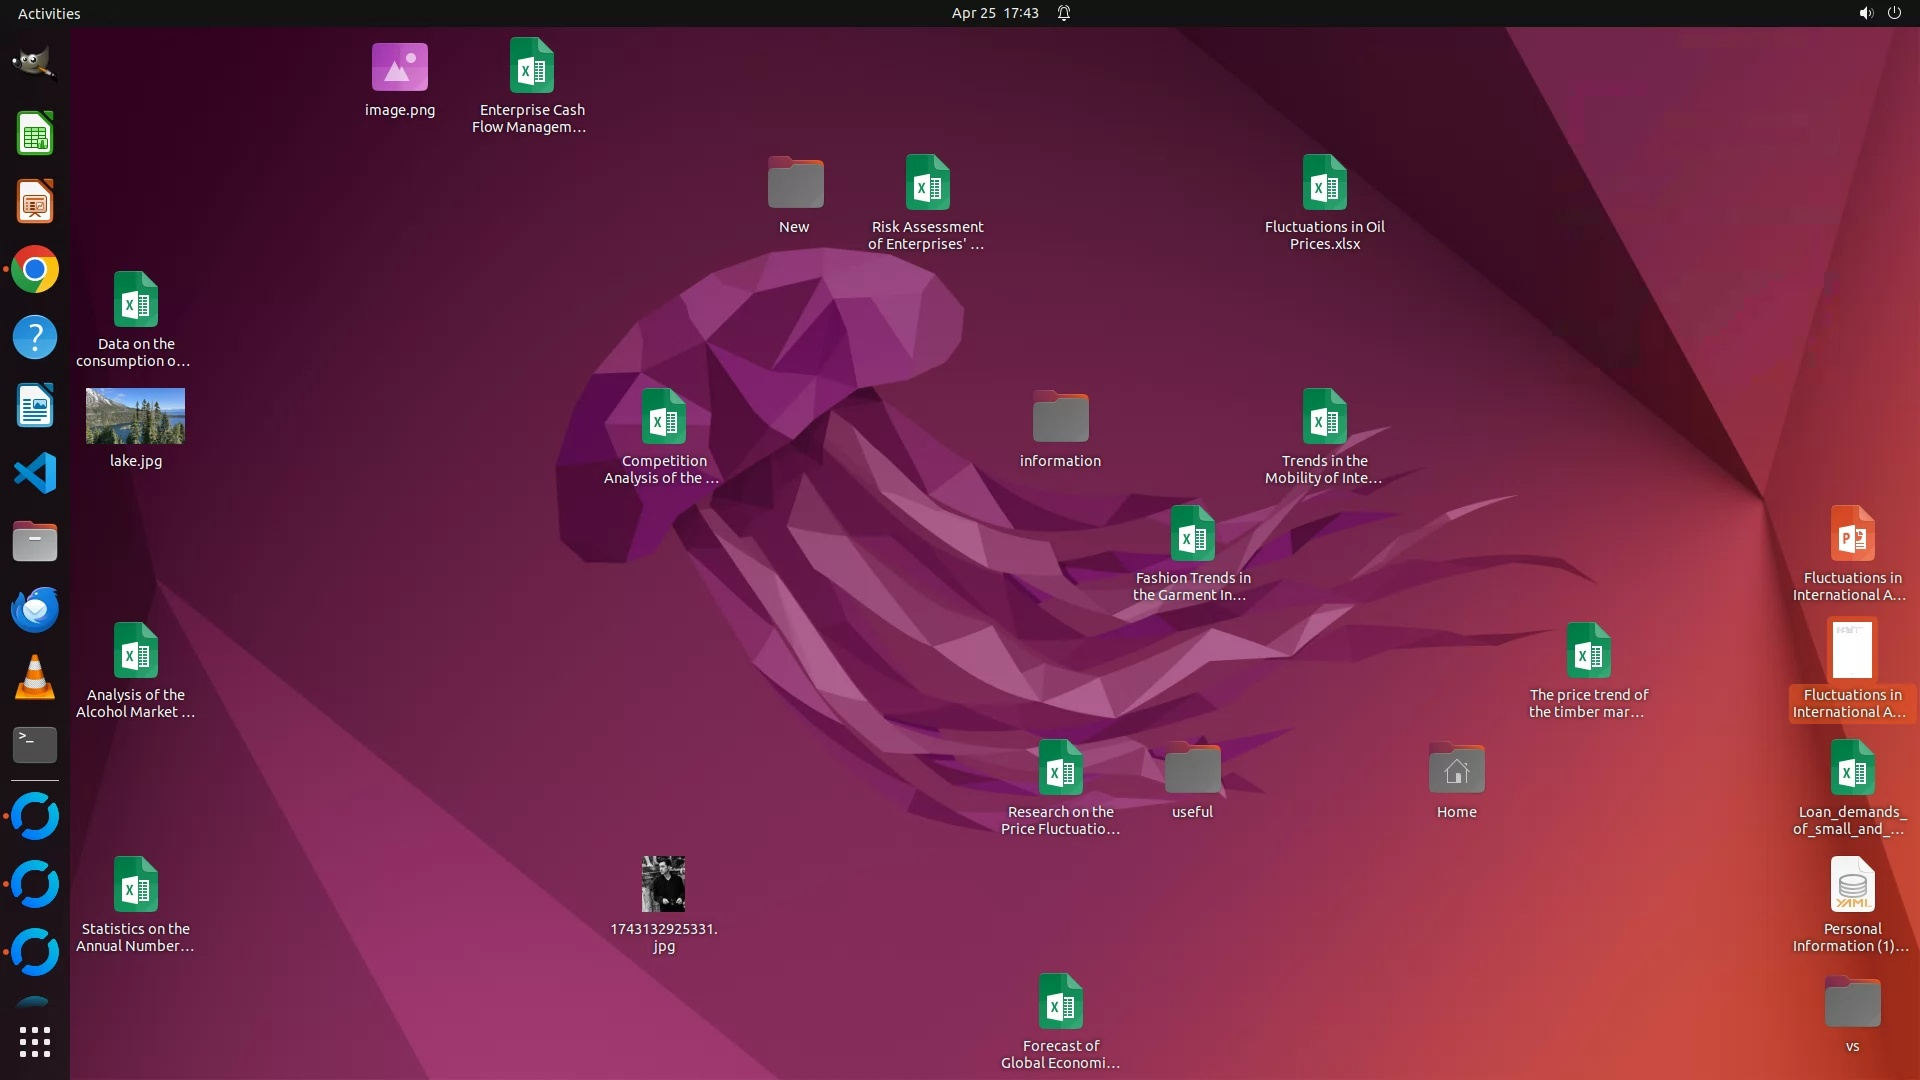This screenshot has height=1080, width=1920.
Task: Launch LibreOffice Calc from the dock
Action: coord(34,134)
